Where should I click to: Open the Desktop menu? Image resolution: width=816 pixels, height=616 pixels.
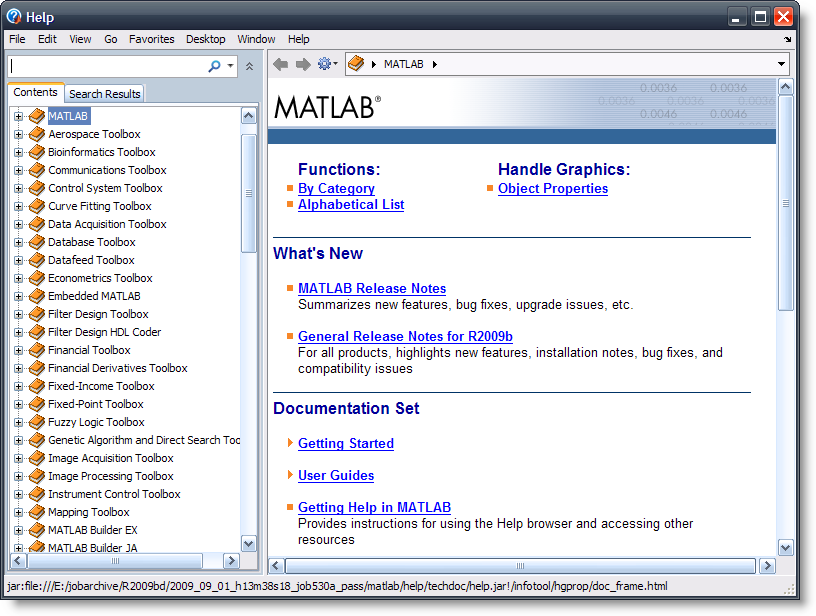pyautogui.click(x=206, y=39)
